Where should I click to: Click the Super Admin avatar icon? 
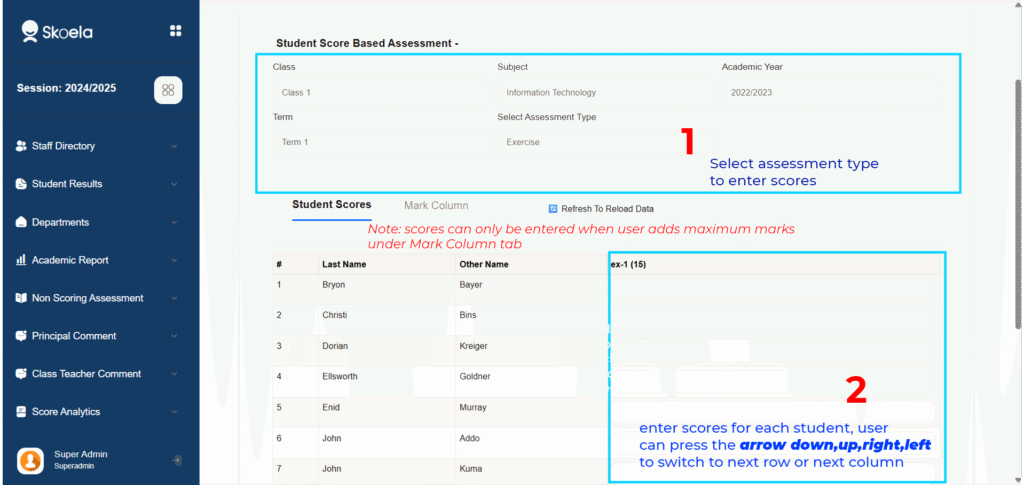(x=32, y=460)
